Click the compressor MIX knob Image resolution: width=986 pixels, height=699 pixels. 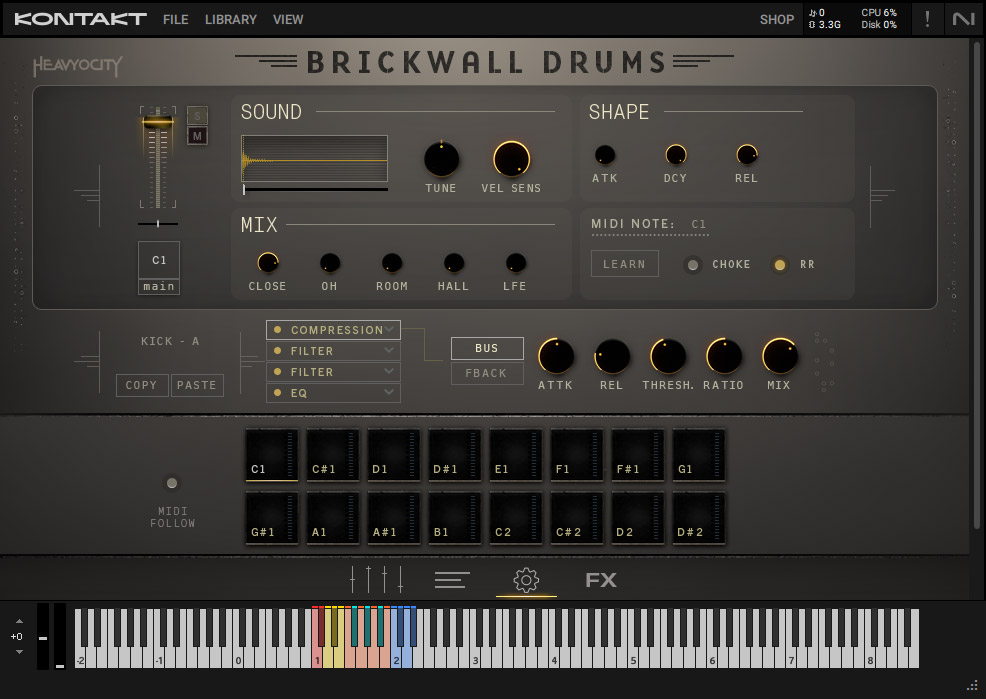click(x=780, y=356)
